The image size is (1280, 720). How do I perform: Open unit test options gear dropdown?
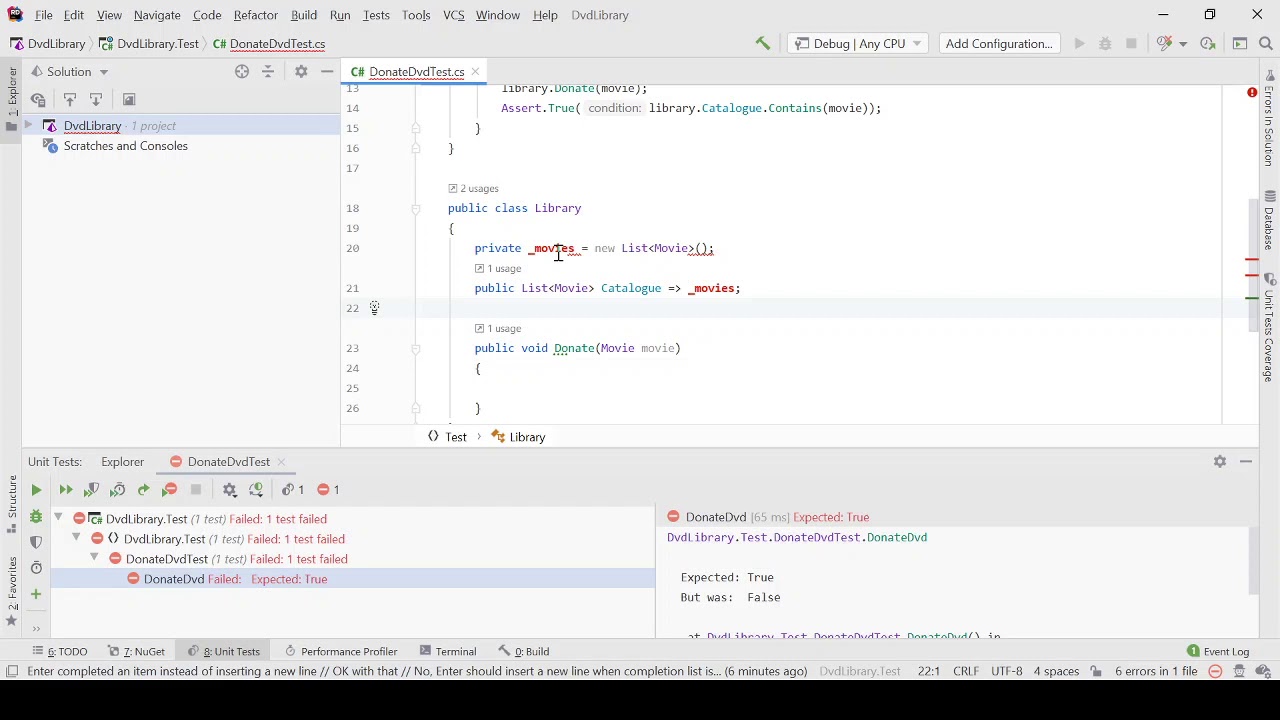[x=230, y=489]
